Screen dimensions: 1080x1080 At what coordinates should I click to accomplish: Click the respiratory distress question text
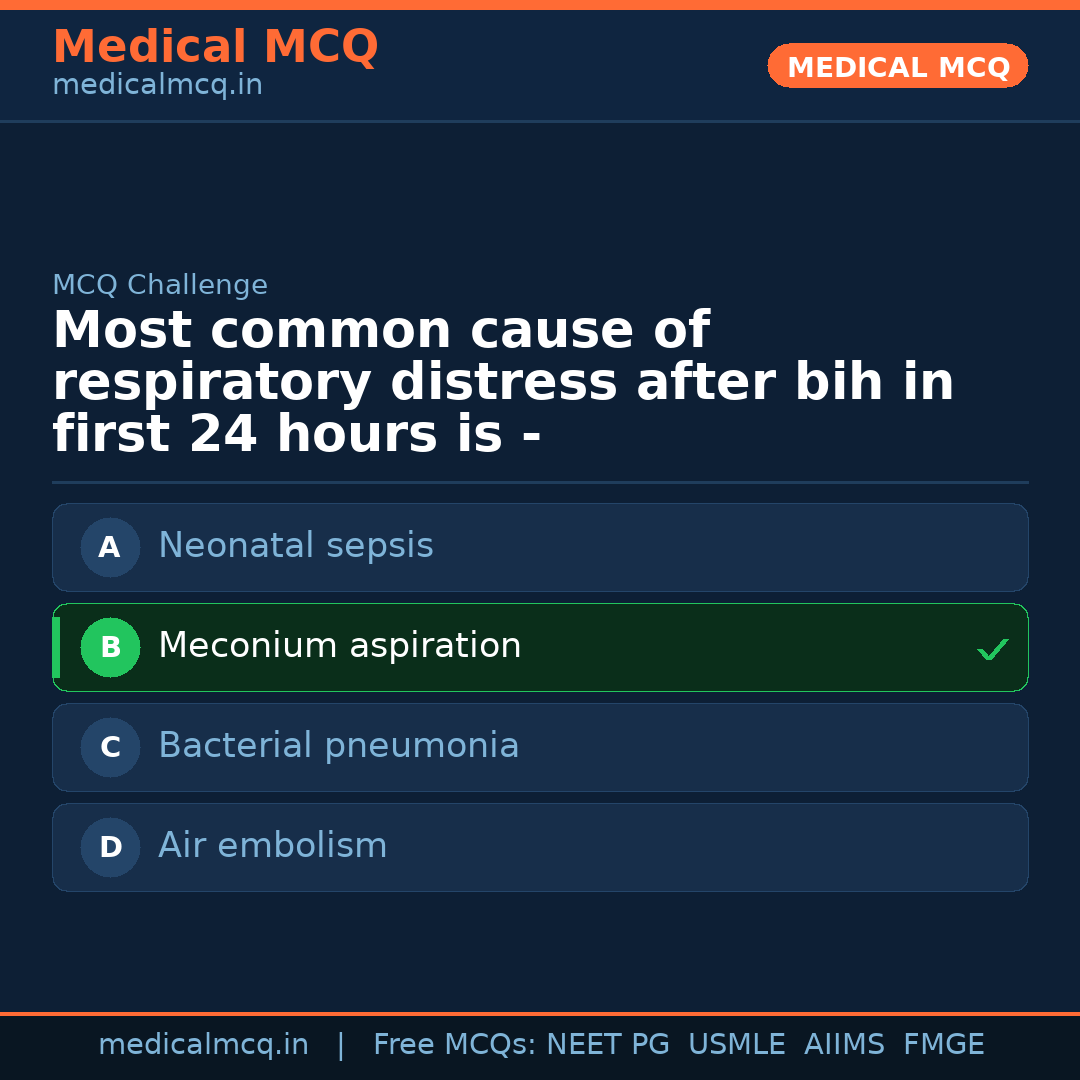503,383
